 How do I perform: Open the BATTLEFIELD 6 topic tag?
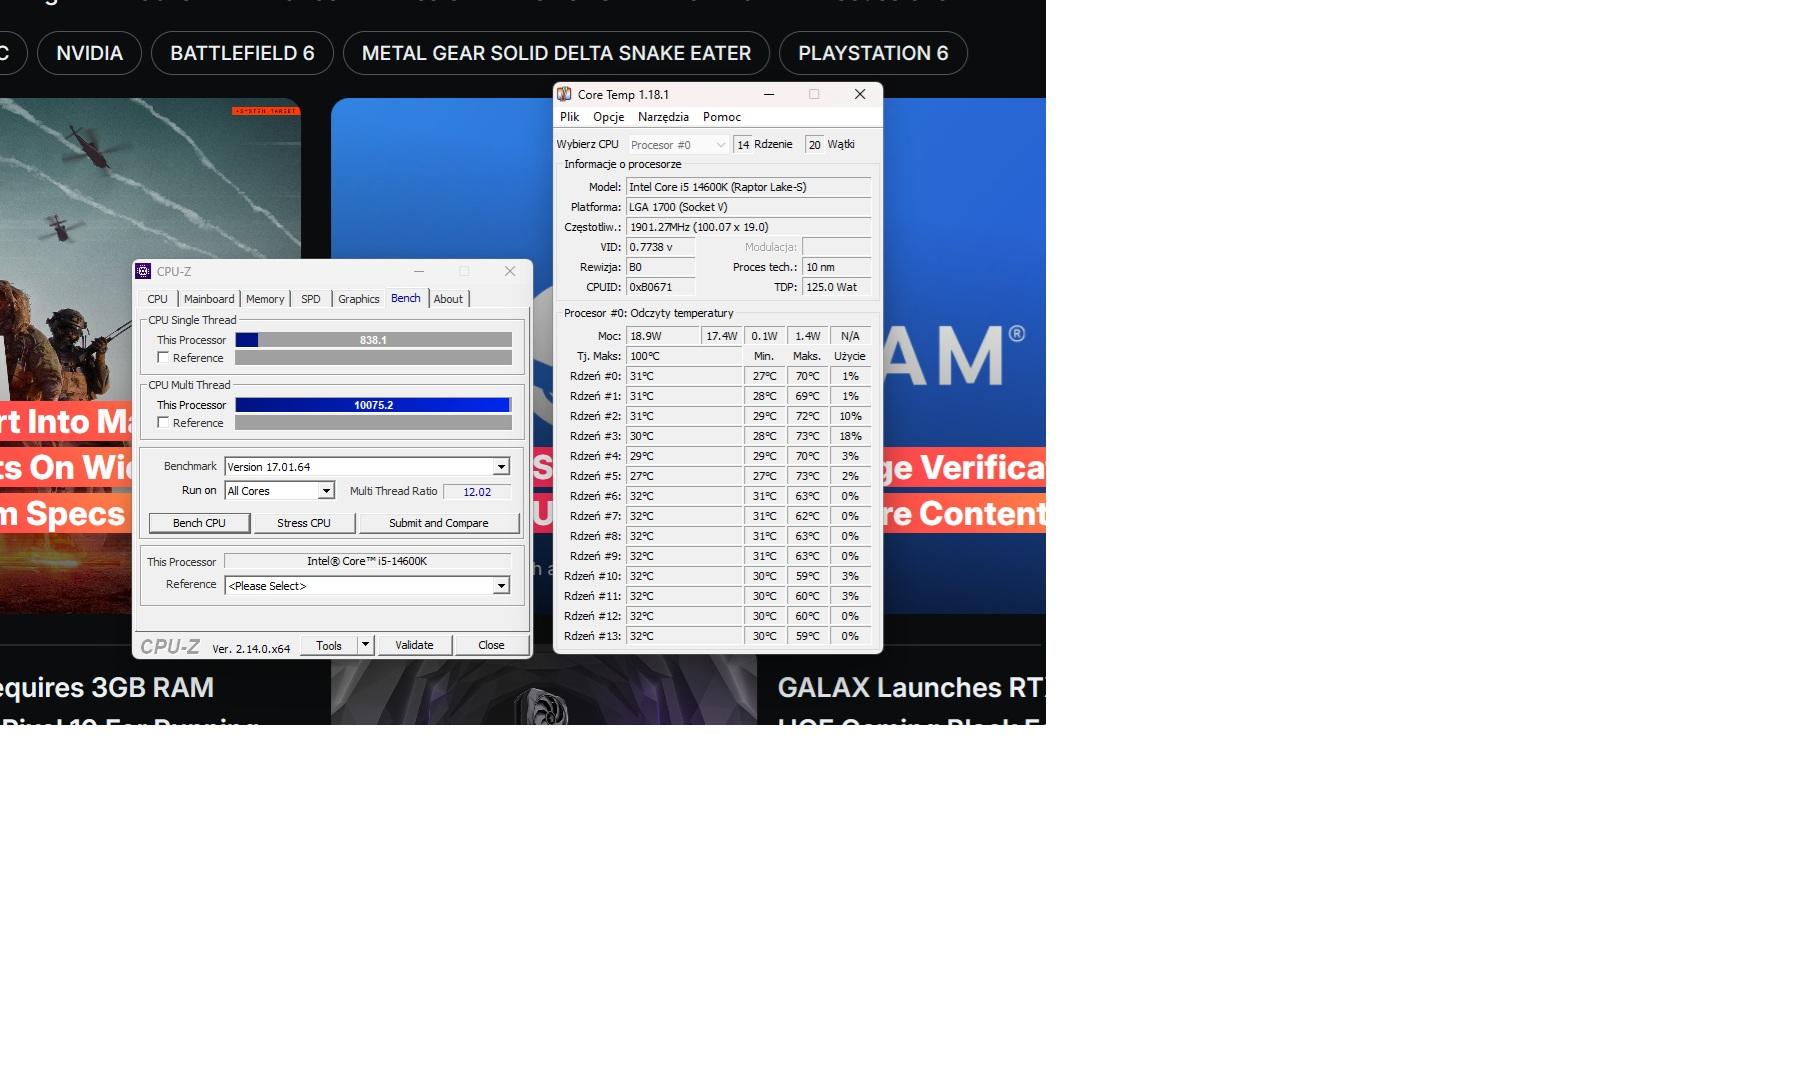coord(242,53)
